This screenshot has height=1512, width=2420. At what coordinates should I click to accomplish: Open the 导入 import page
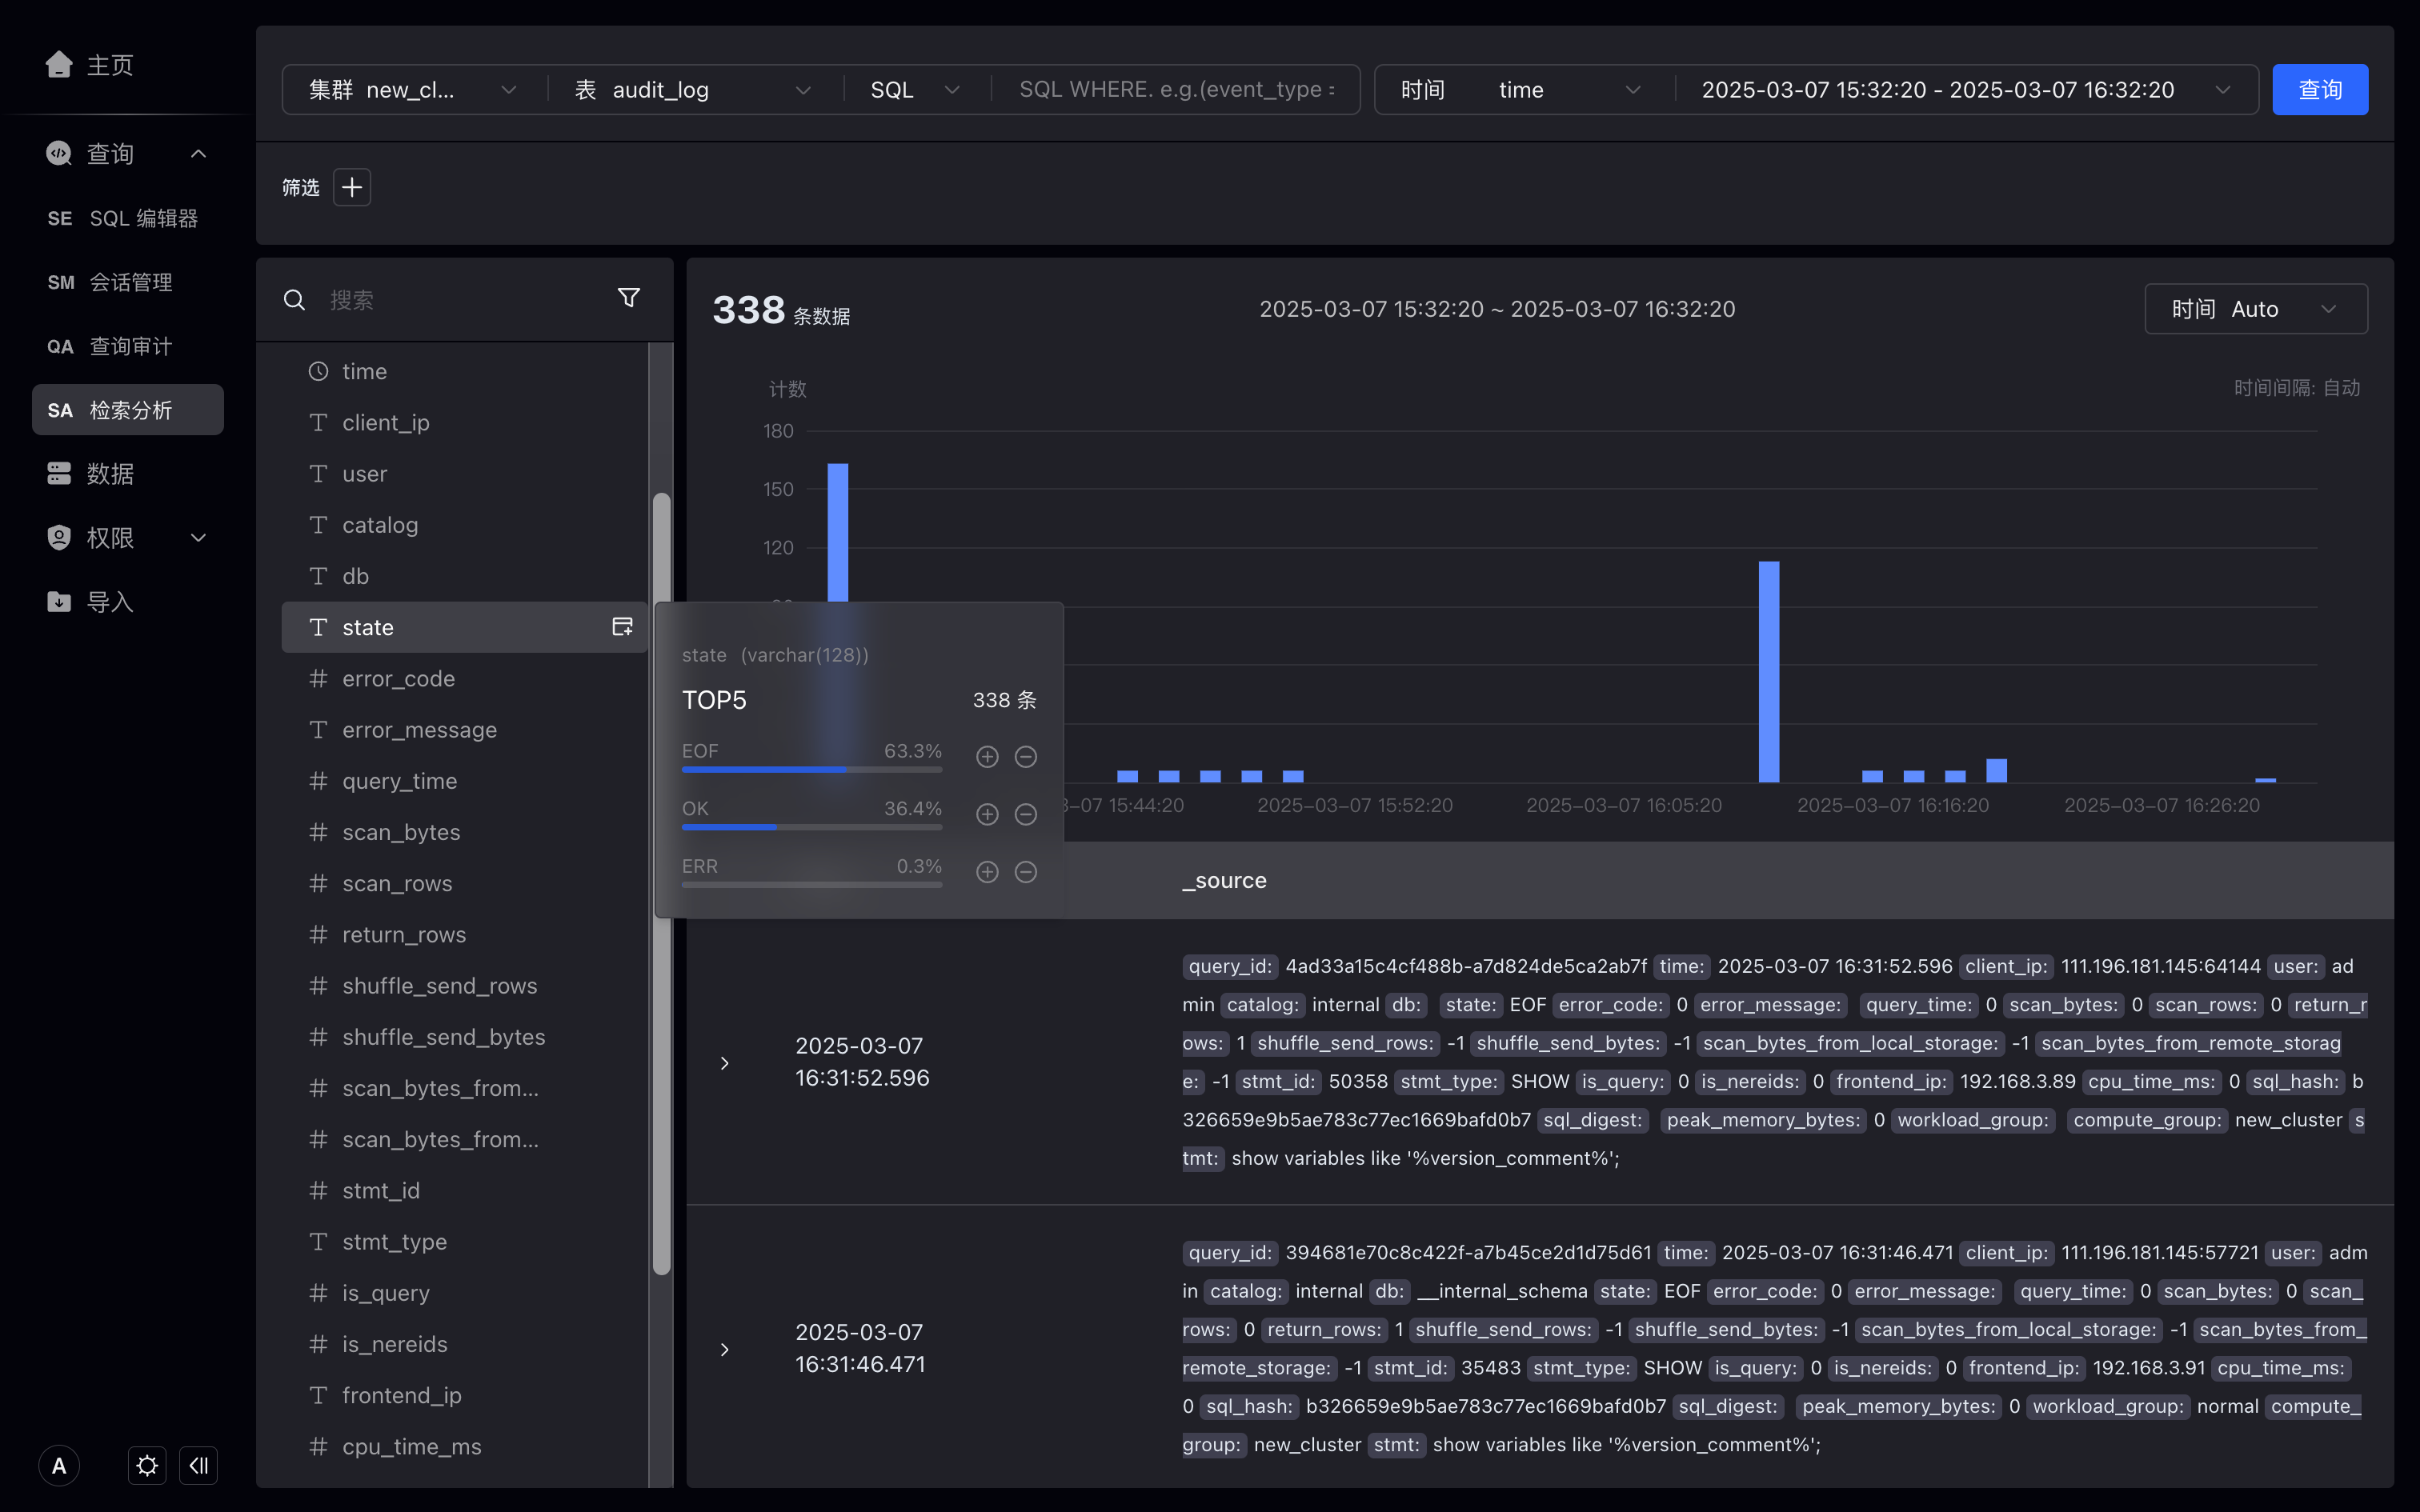(x=90, y=602)
